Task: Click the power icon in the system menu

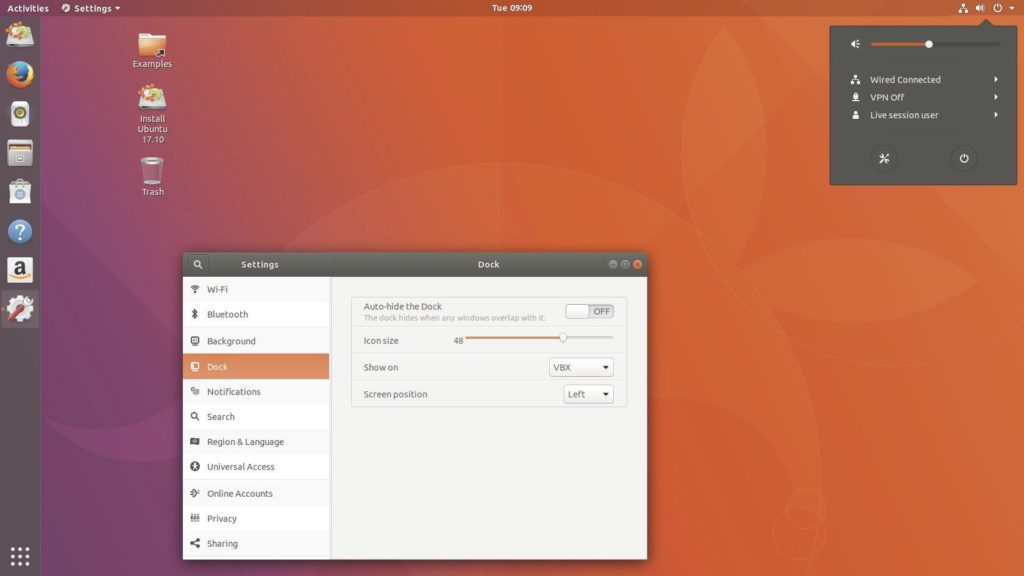Action: click(962, 158)
